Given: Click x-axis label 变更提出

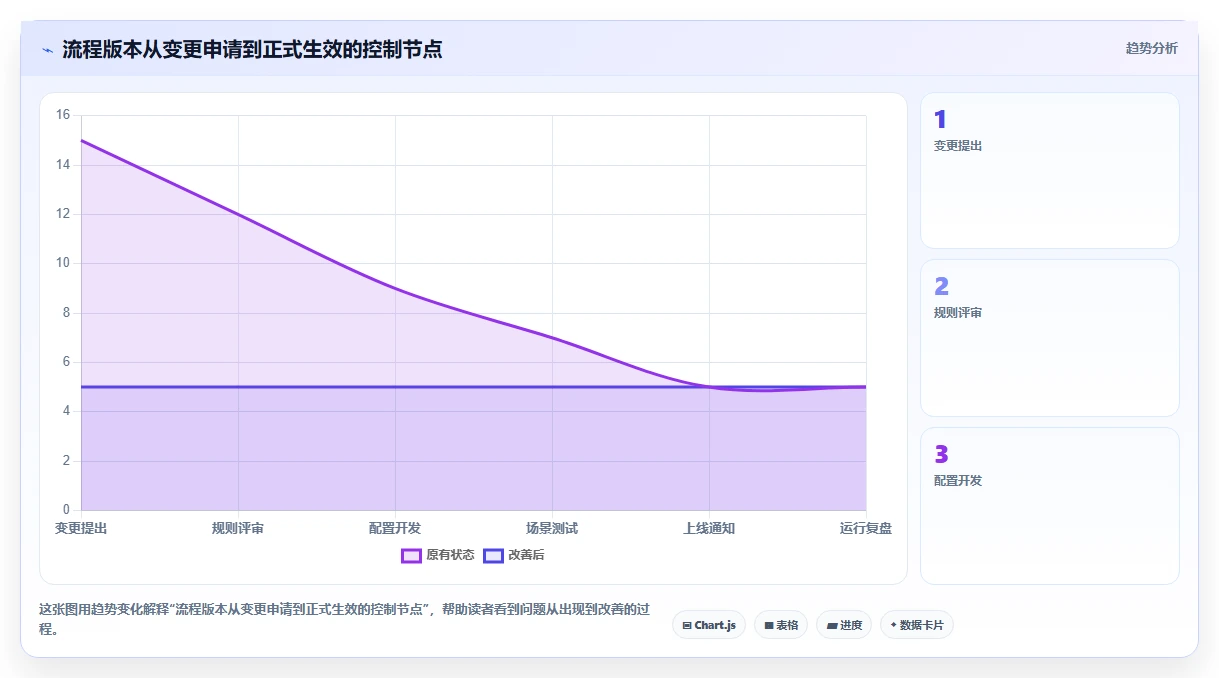Looking at the screenshot, I should (81, 528).
